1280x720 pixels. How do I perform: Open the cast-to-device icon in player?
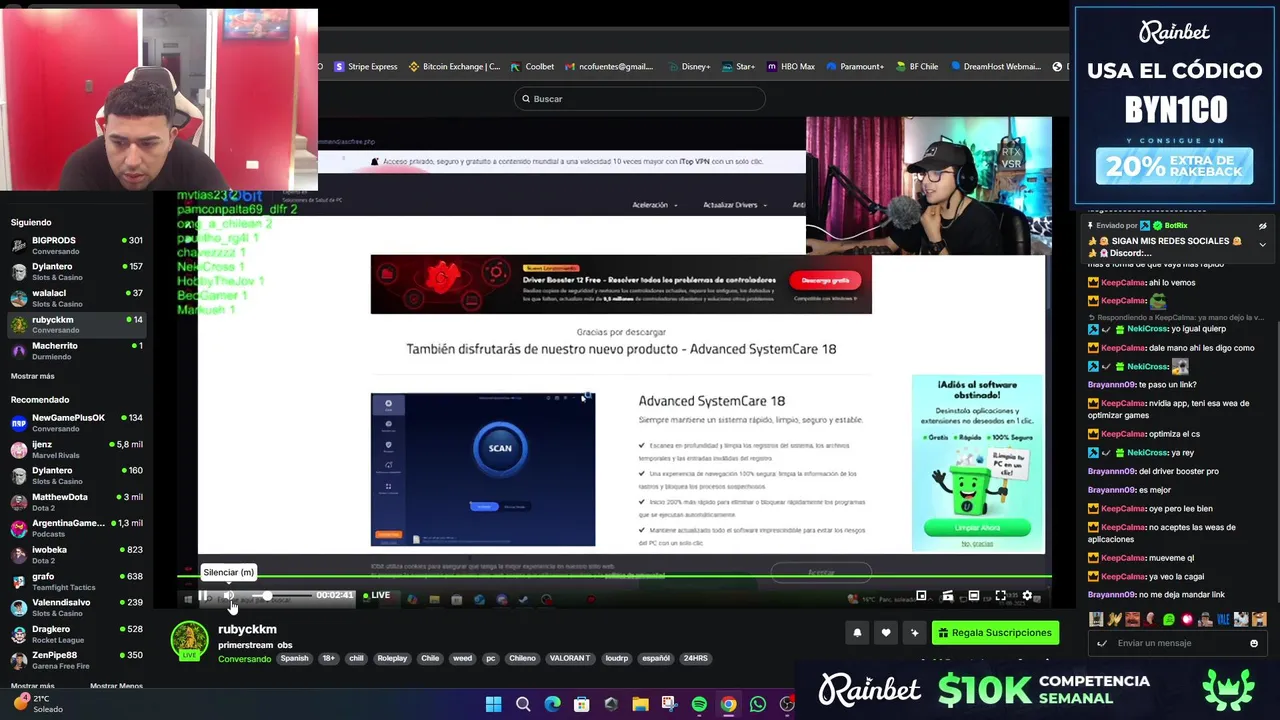point(947,596)
